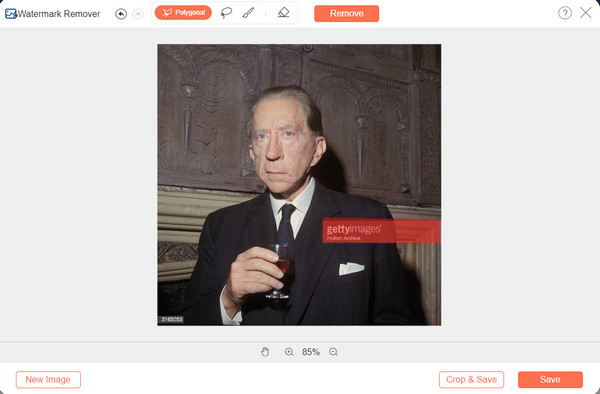Viewport: 600px width, 394px height.
Task: Open the help question mark icon
Action: pyautogui.click(x=565, y=13)
